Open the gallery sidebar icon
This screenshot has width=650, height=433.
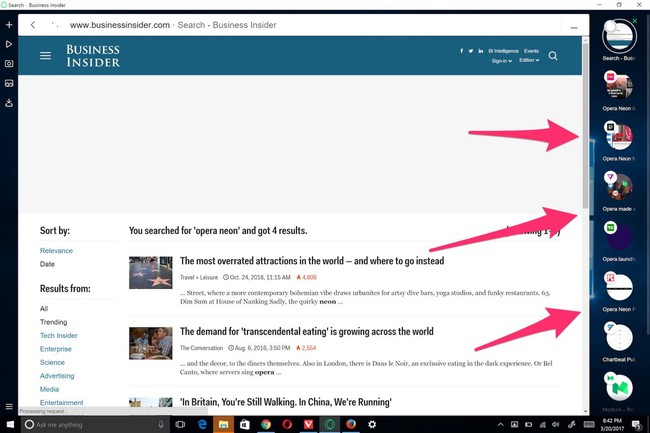(9, 83)
